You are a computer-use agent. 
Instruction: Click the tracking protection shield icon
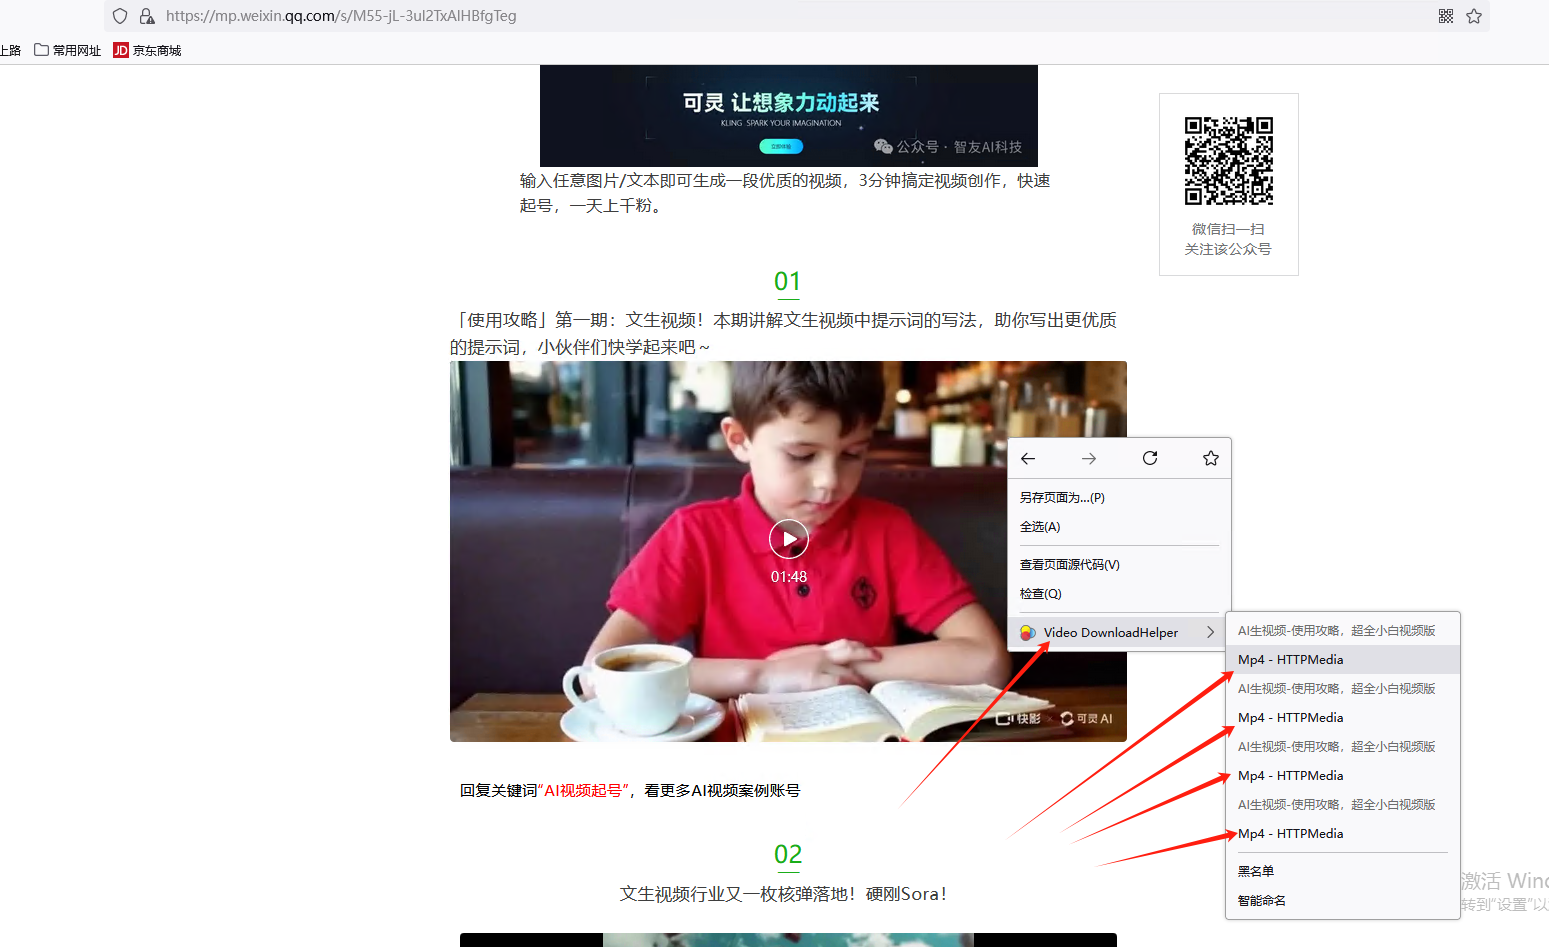tap(120, 16)
